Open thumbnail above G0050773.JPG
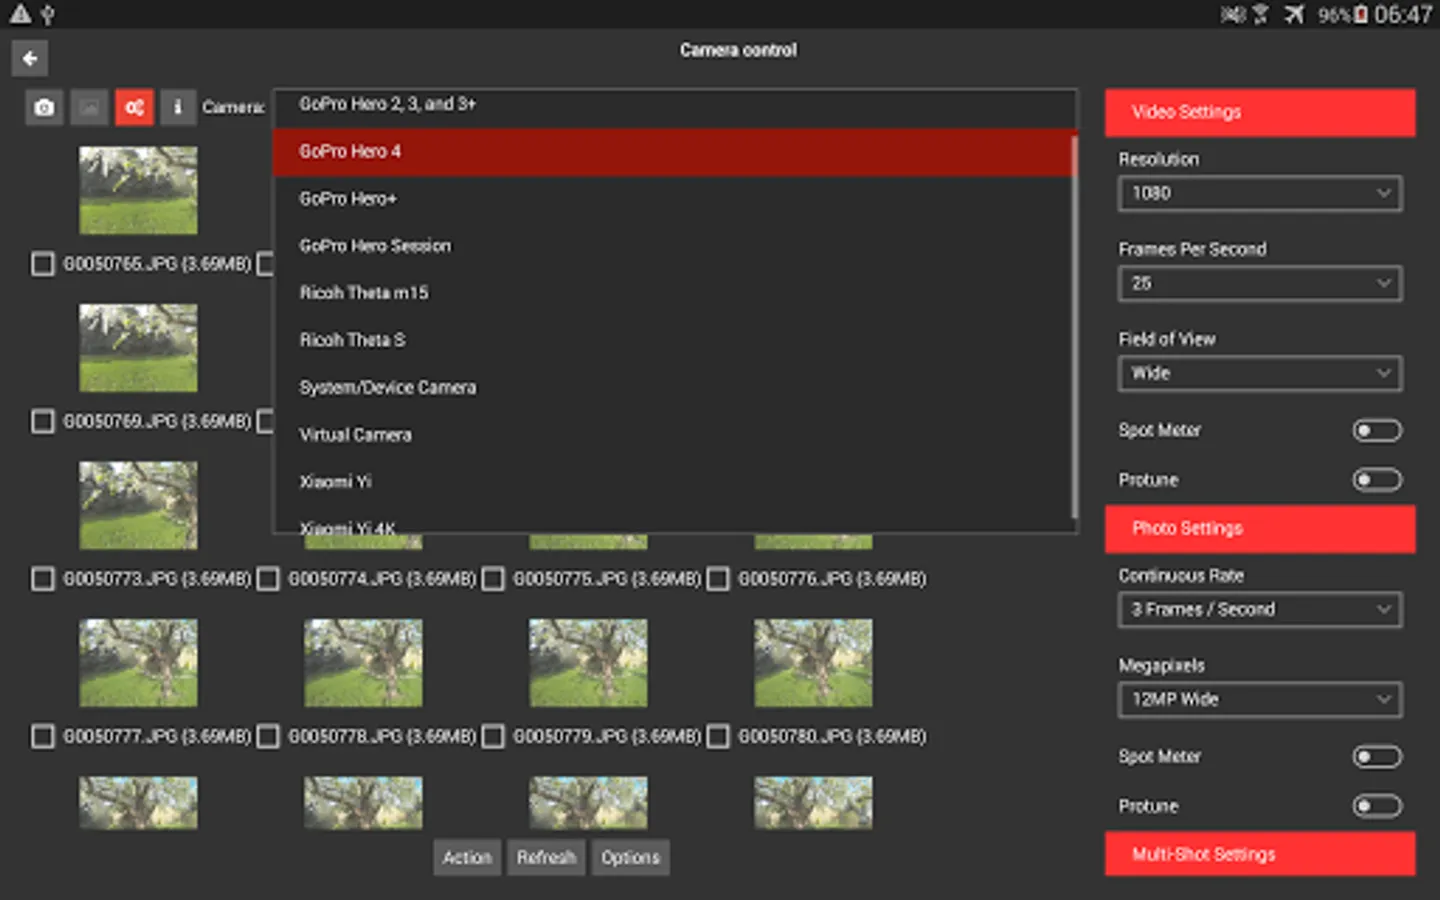The height and width of the screenshot is (900, 1440). [138, 505]
